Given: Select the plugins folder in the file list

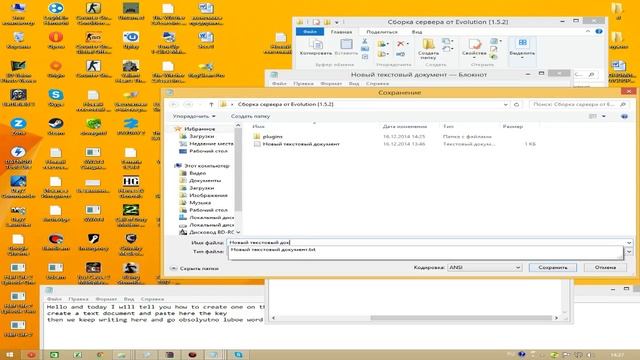Looking at the screenshot, I should (x=272, y=137).
